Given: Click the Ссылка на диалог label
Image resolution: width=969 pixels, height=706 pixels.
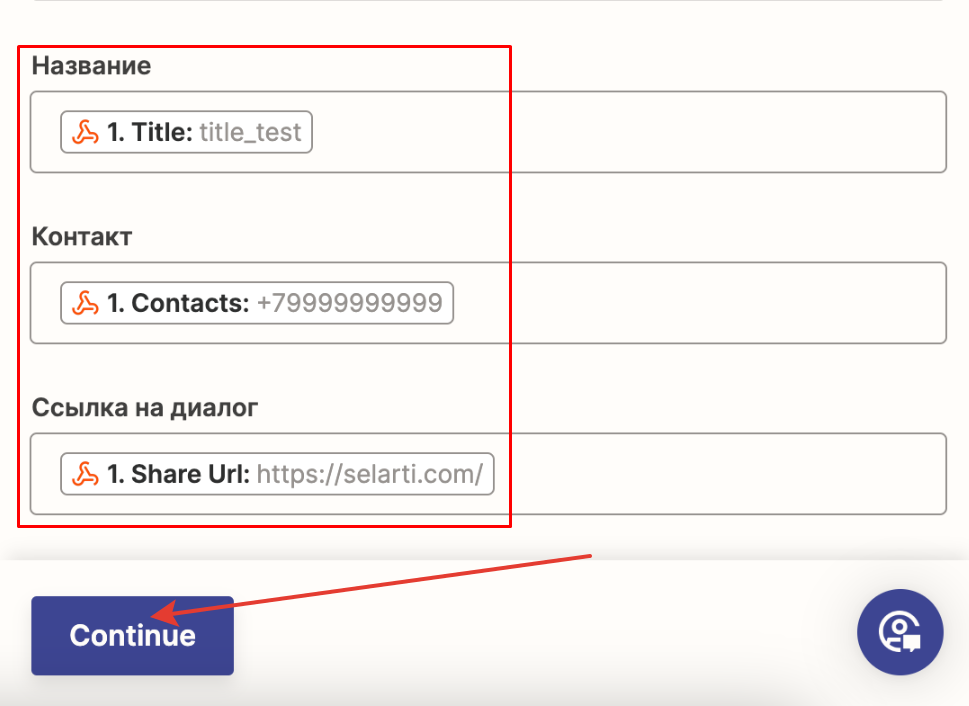Looking at the screenshot, I should coord(145,408).
